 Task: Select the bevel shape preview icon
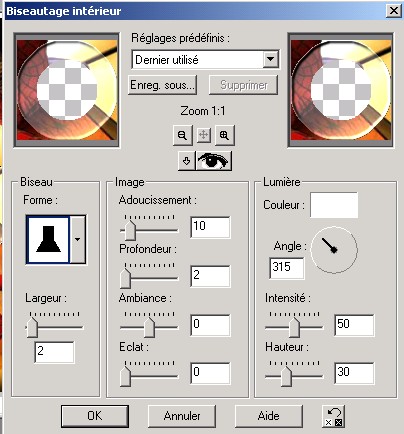[x=48, y=239]
